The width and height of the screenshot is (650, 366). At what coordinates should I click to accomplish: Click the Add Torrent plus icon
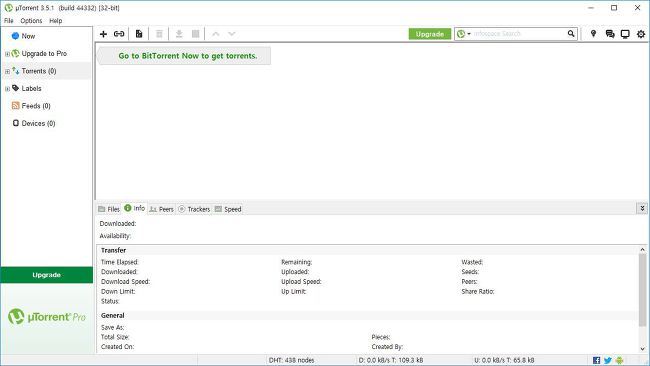(103, 34)
